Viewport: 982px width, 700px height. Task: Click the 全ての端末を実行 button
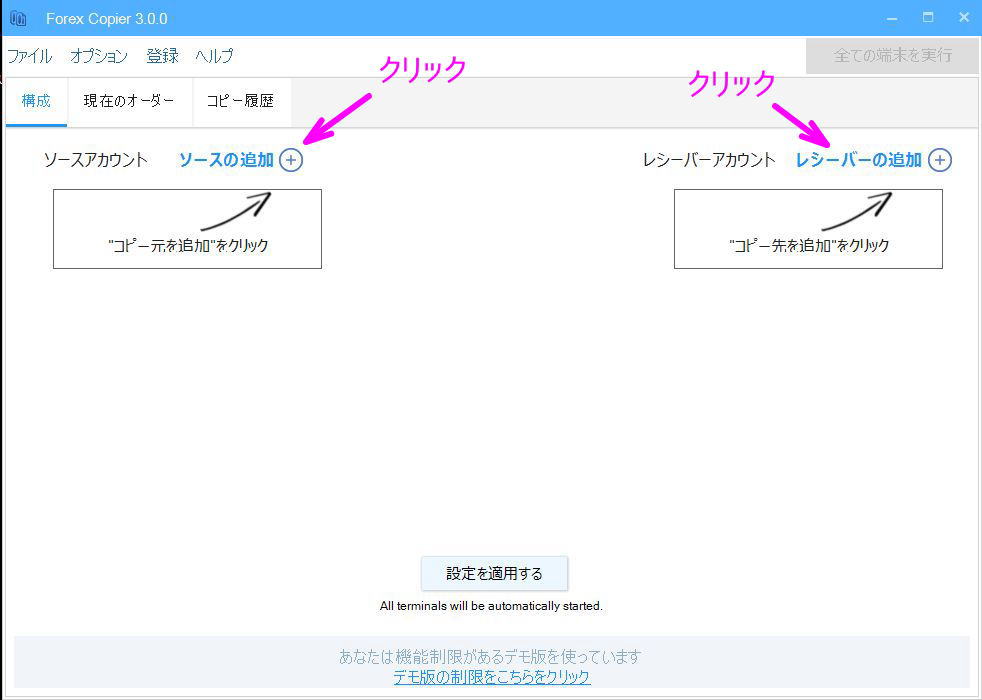[891, 57]
